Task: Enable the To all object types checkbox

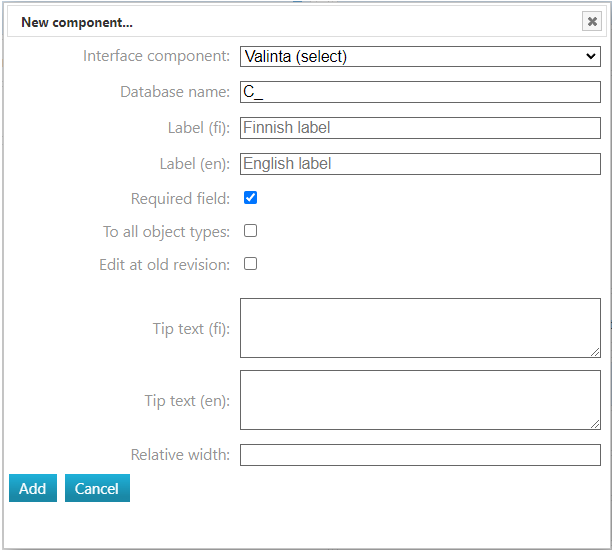Action: (x=251, y=231)
